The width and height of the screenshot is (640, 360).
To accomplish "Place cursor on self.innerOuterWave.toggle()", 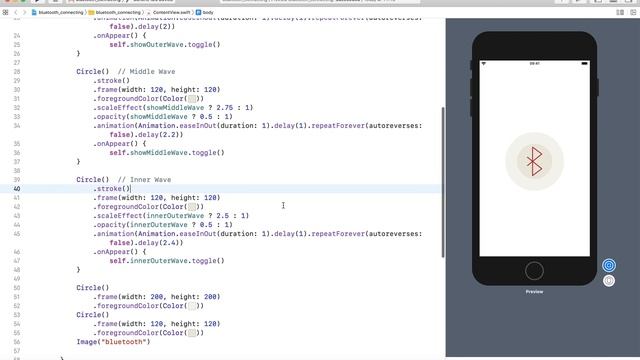I will 167,261.
